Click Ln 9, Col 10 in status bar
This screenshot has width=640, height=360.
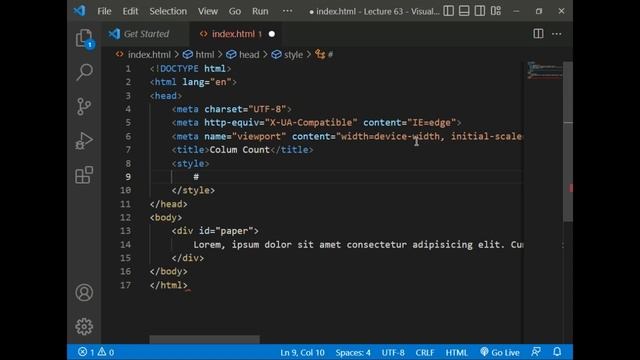click(302, 352)
